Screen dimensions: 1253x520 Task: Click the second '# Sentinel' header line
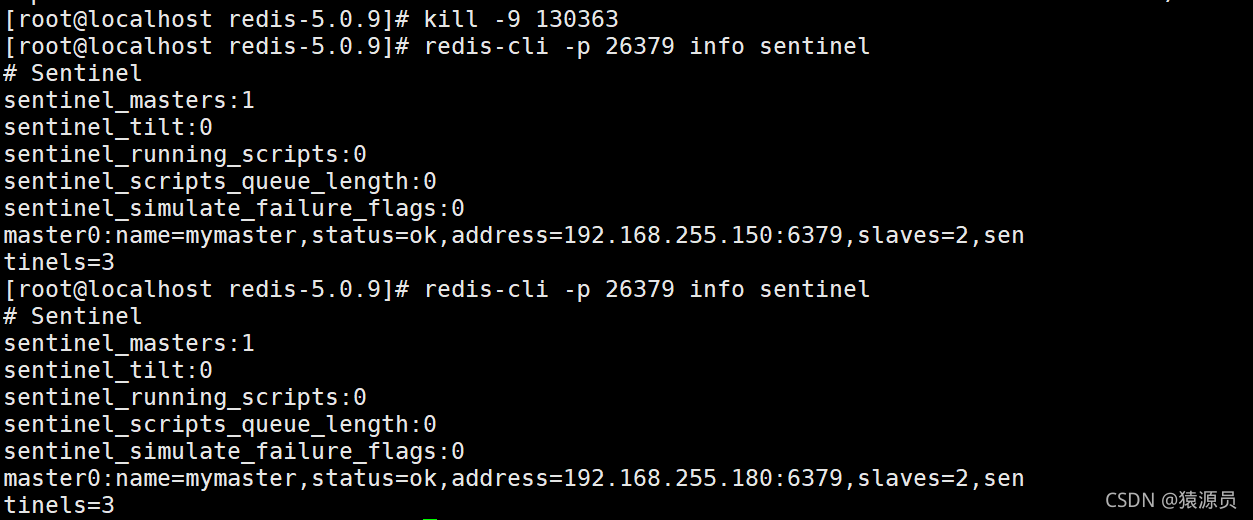73,316
